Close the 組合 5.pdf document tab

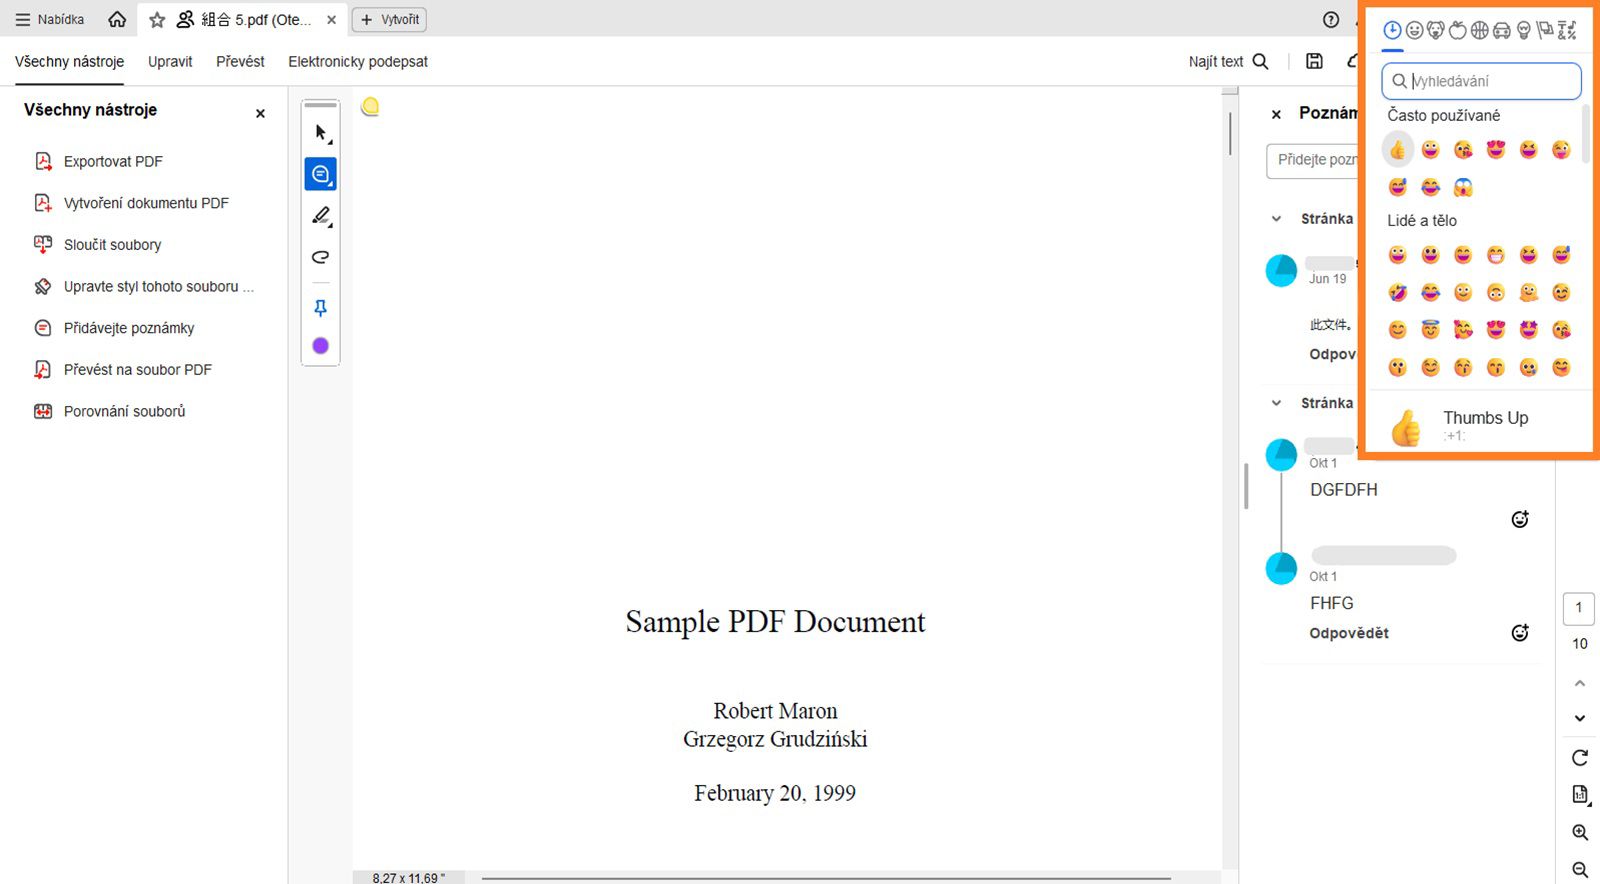pos(331,19)
